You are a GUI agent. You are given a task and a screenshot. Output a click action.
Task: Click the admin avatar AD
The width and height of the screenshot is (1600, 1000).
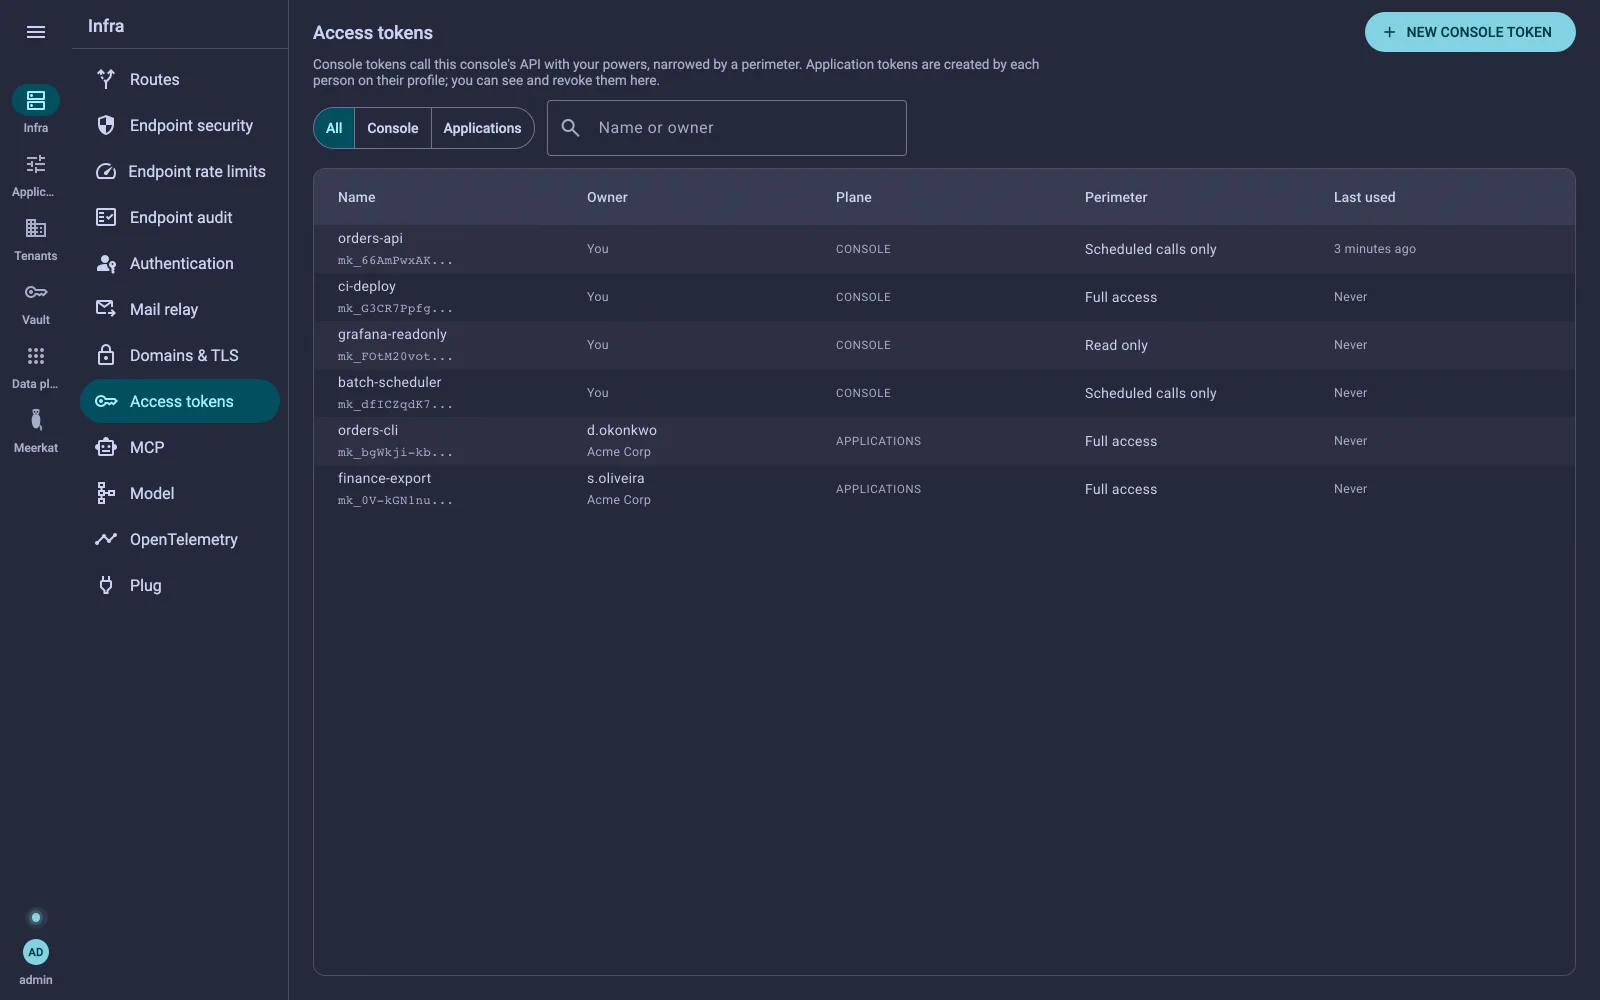point(36,952)
